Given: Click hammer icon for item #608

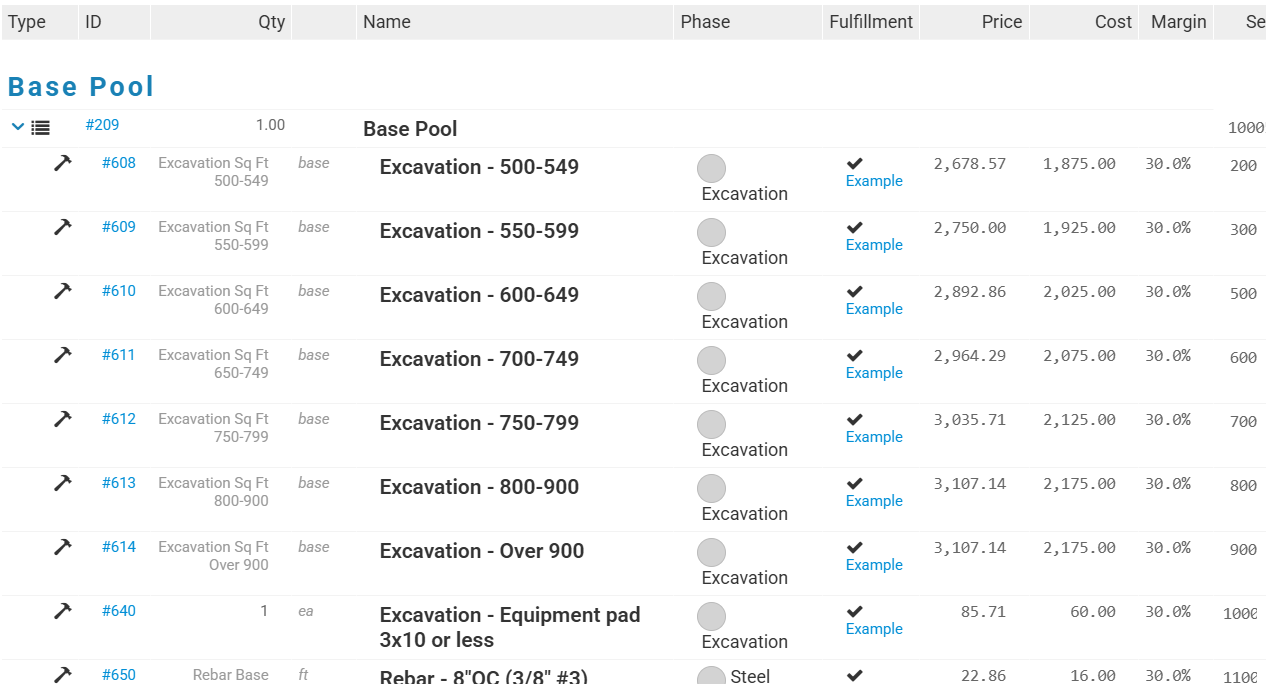Looking at the screenshot, I should click(63, 163).
